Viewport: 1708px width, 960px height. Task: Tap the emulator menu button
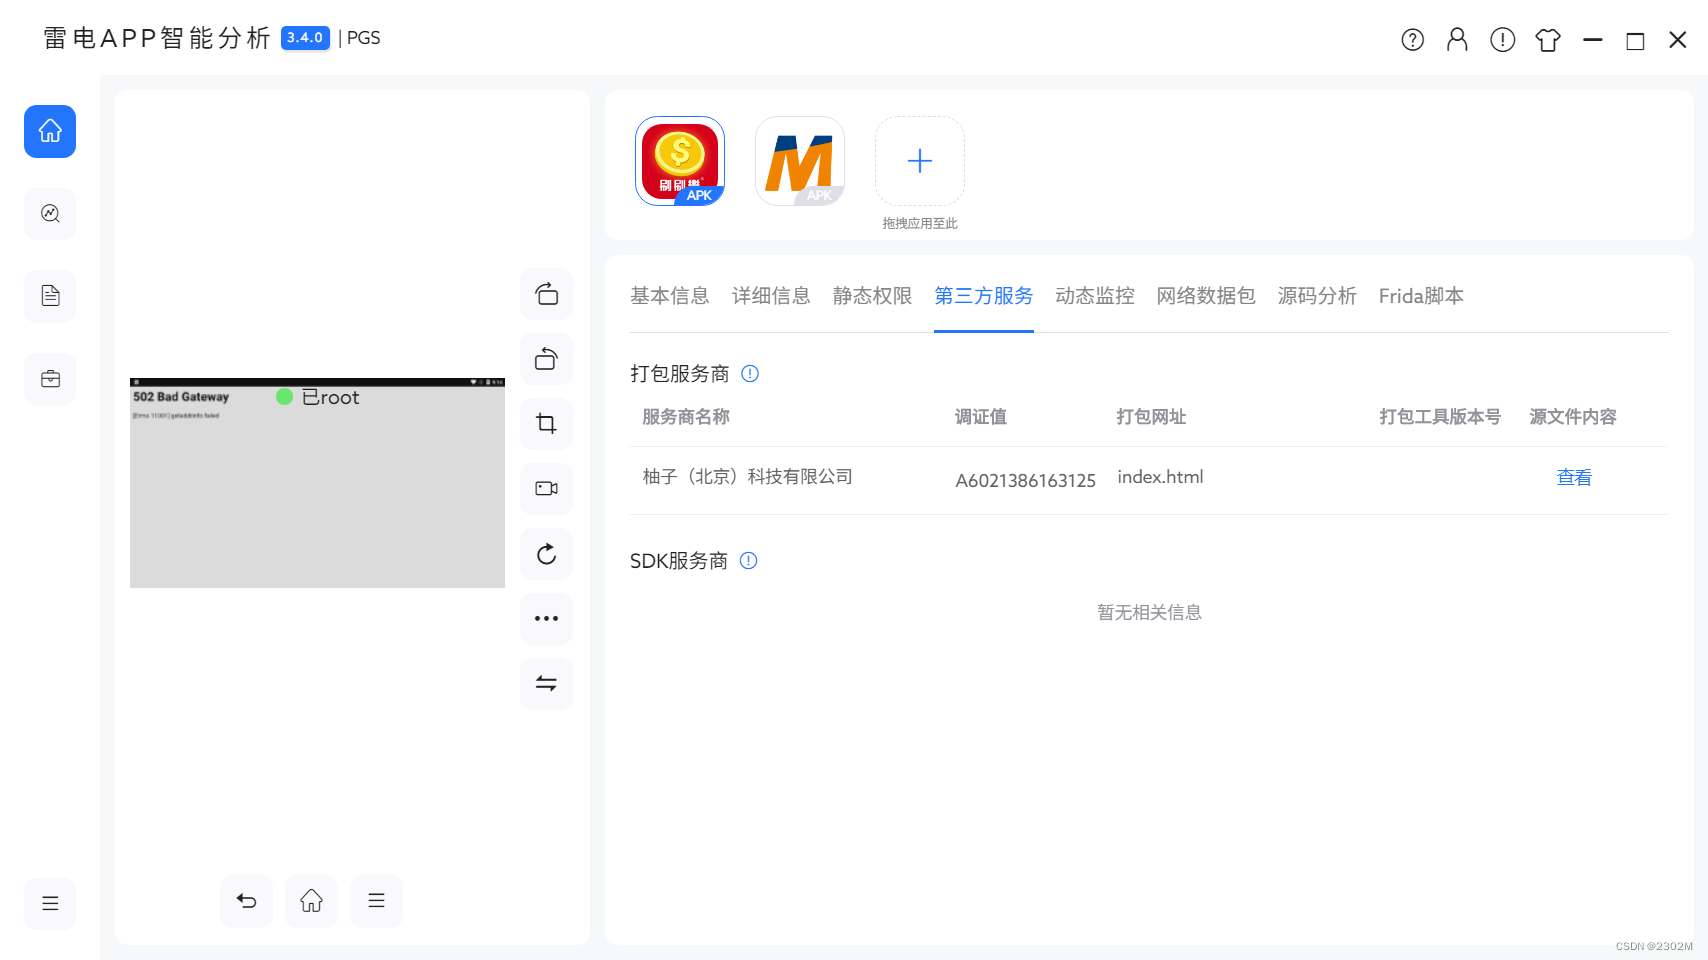pyautogui.click(x=376, y=901)
